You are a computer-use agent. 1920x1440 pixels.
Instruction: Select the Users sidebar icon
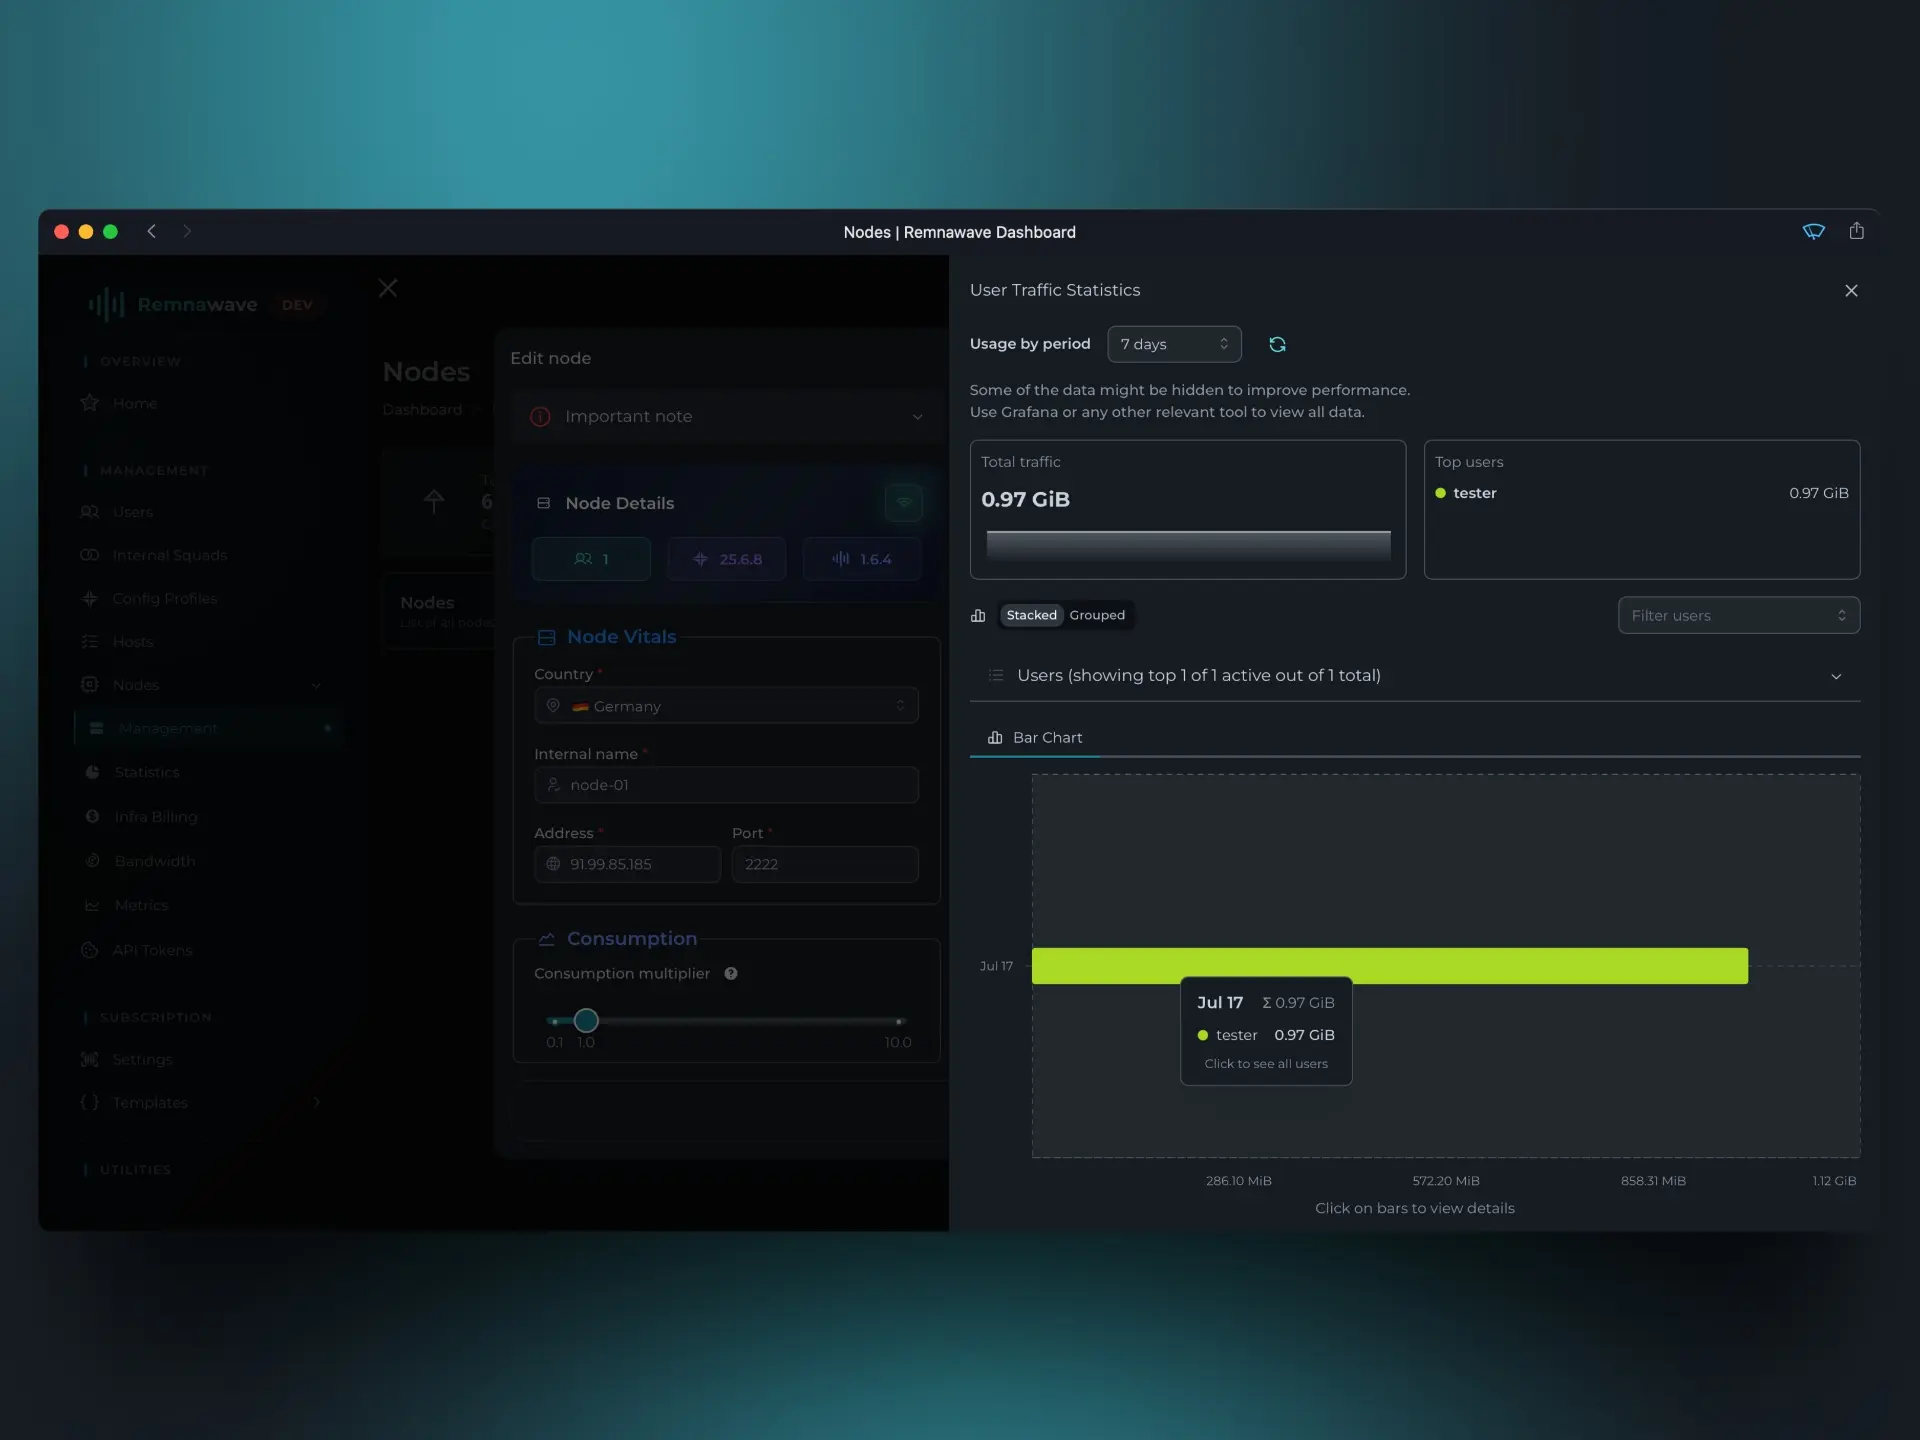(90, 512)
